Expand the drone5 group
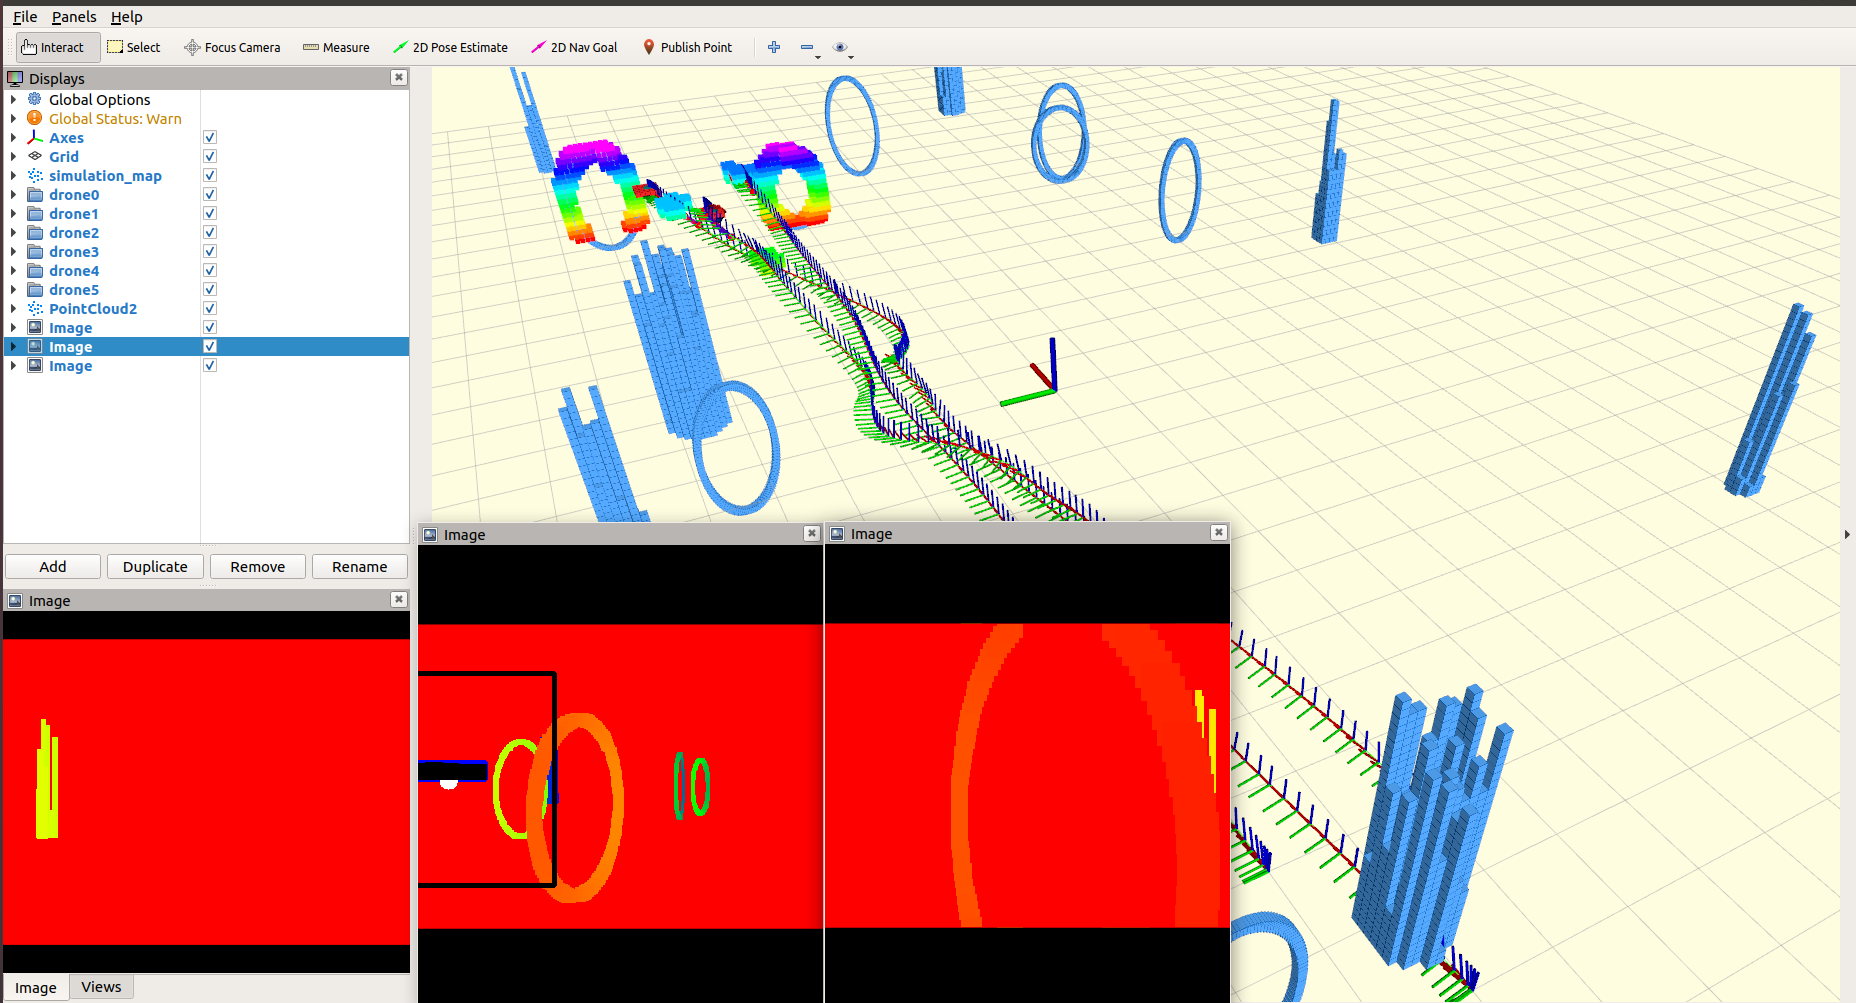1856x1003 pixels. 13,289
